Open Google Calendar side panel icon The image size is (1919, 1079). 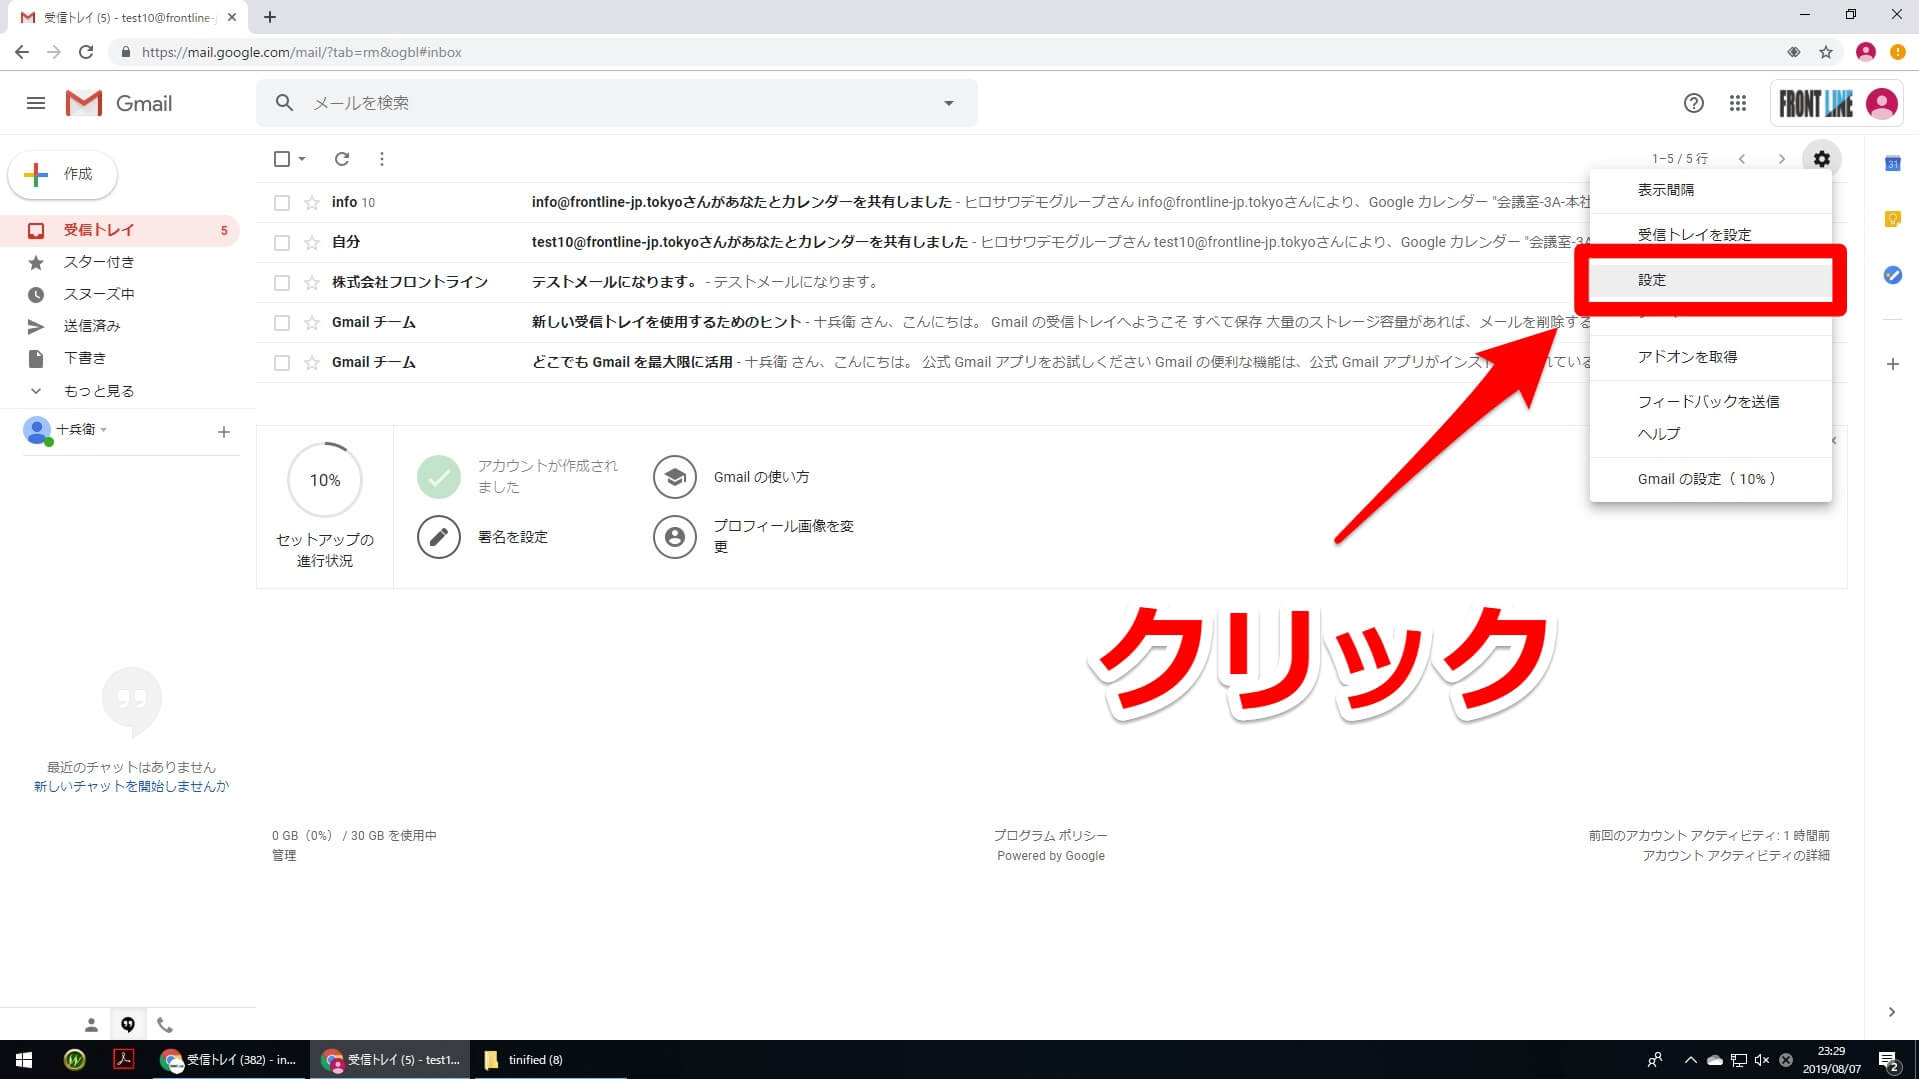[x=1892, y=163]
